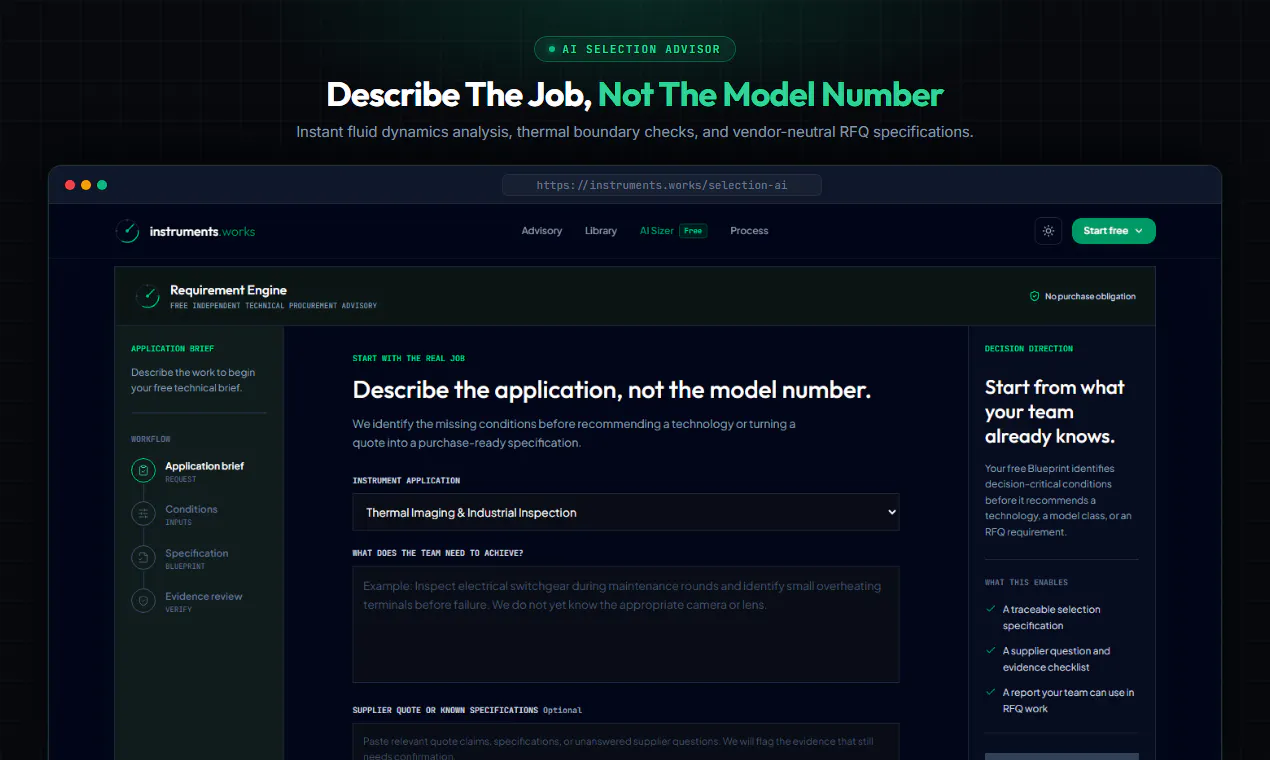Select the Evidence review step icon
Image resolution: width=1270 pixels, height=760 pixels.
tap(143, 600)
